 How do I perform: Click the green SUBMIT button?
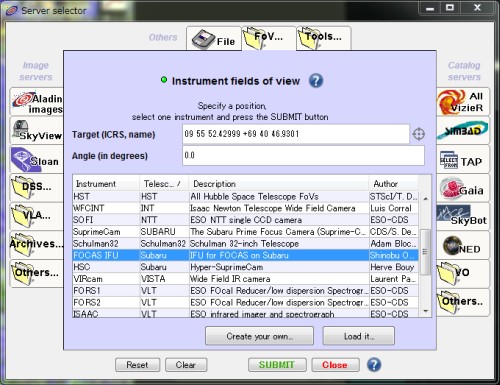[277, 365]
